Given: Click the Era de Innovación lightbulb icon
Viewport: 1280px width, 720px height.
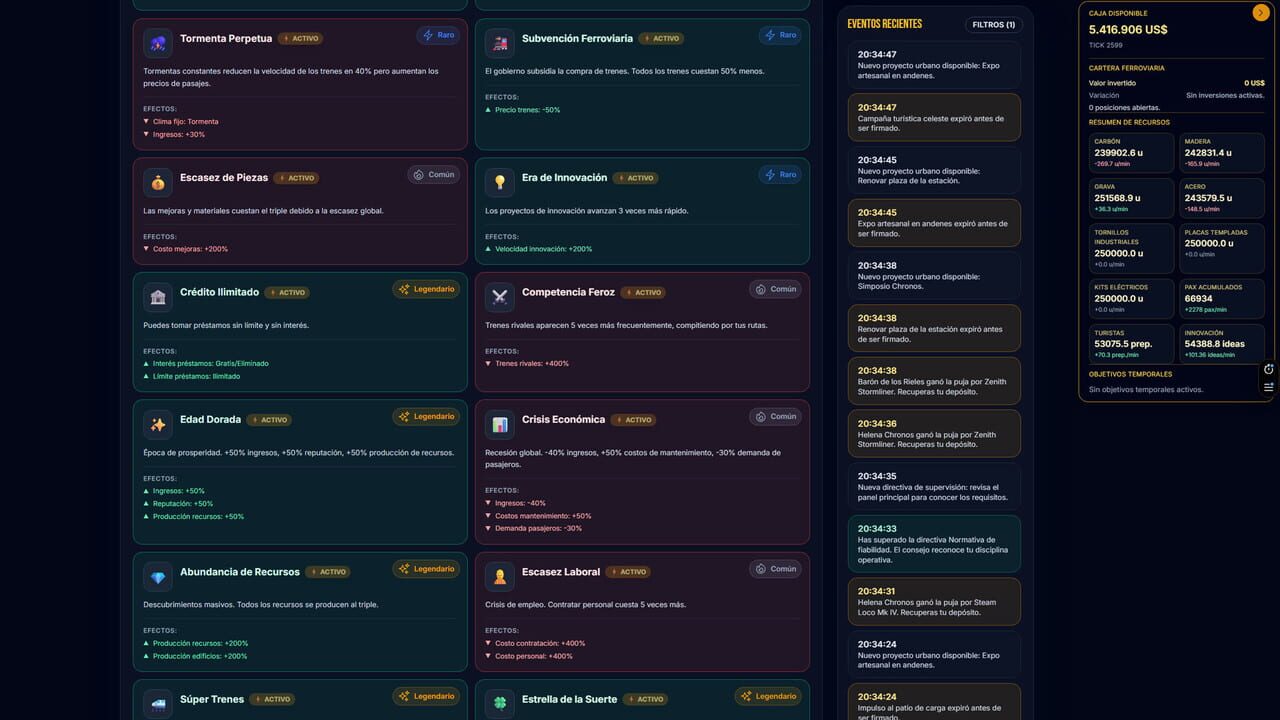Looking at the screenshot, I should (x=500, y=182).
